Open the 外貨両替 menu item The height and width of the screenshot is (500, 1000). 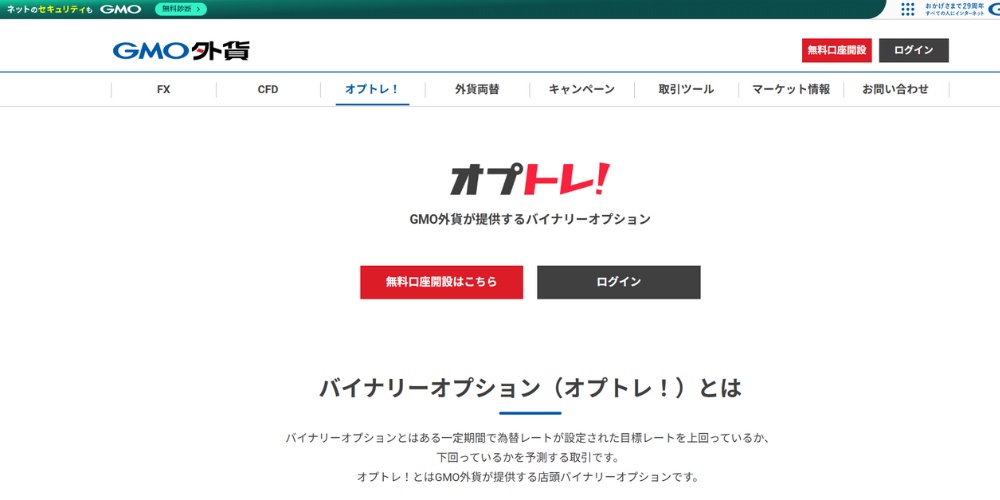pyautogui.click(x=477, y=89)
